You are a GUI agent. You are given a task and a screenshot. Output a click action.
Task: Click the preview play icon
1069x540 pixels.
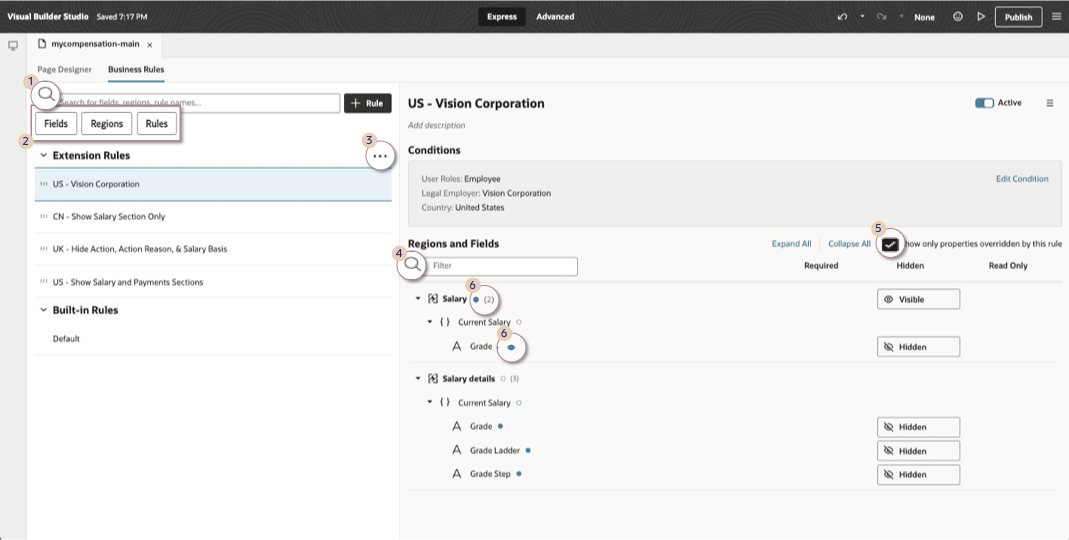(x=981, y=17)
